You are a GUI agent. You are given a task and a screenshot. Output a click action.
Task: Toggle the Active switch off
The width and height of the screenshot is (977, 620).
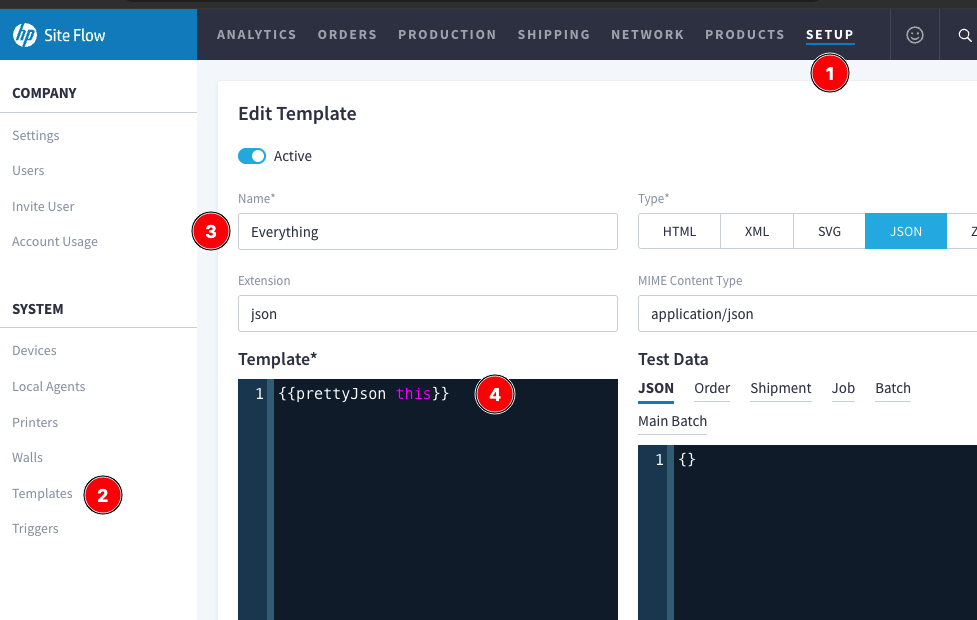(x=252, y=156)
